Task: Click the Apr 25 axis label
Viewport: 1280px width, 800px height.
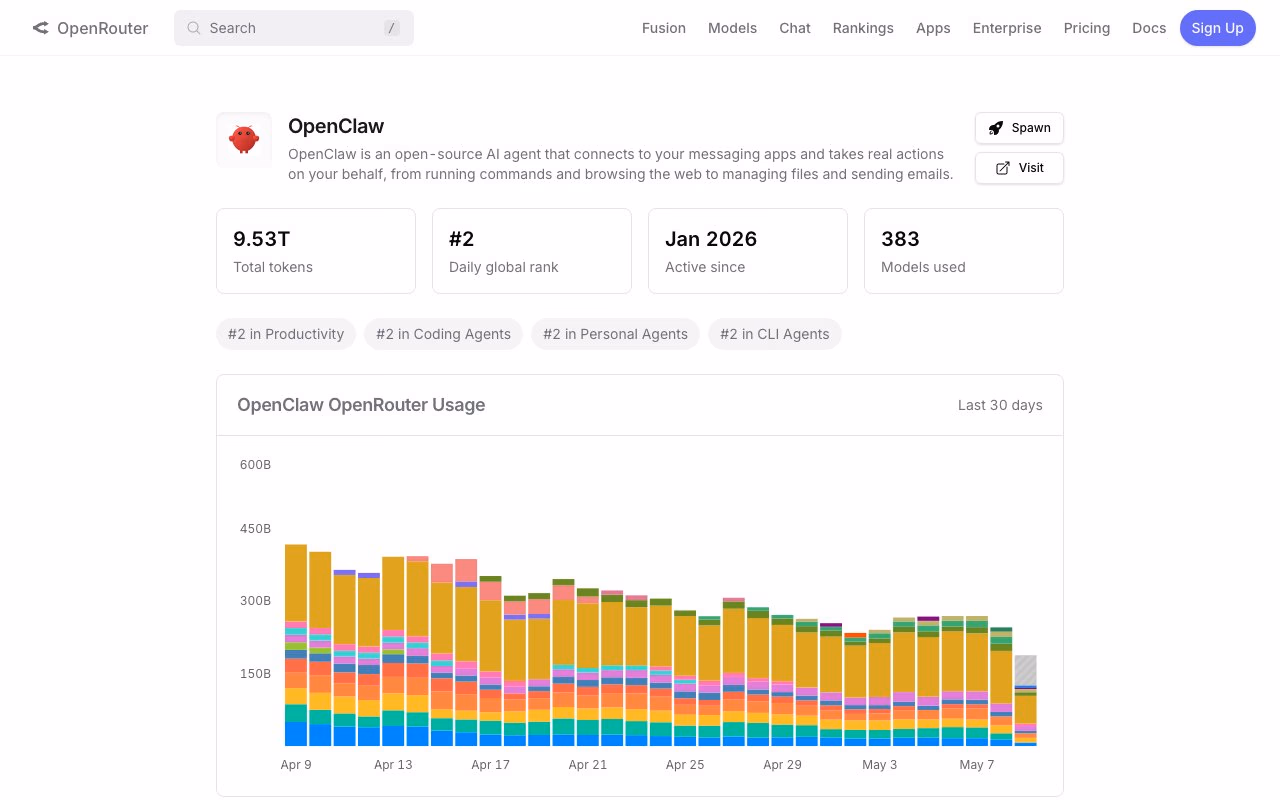Action: 685,765
